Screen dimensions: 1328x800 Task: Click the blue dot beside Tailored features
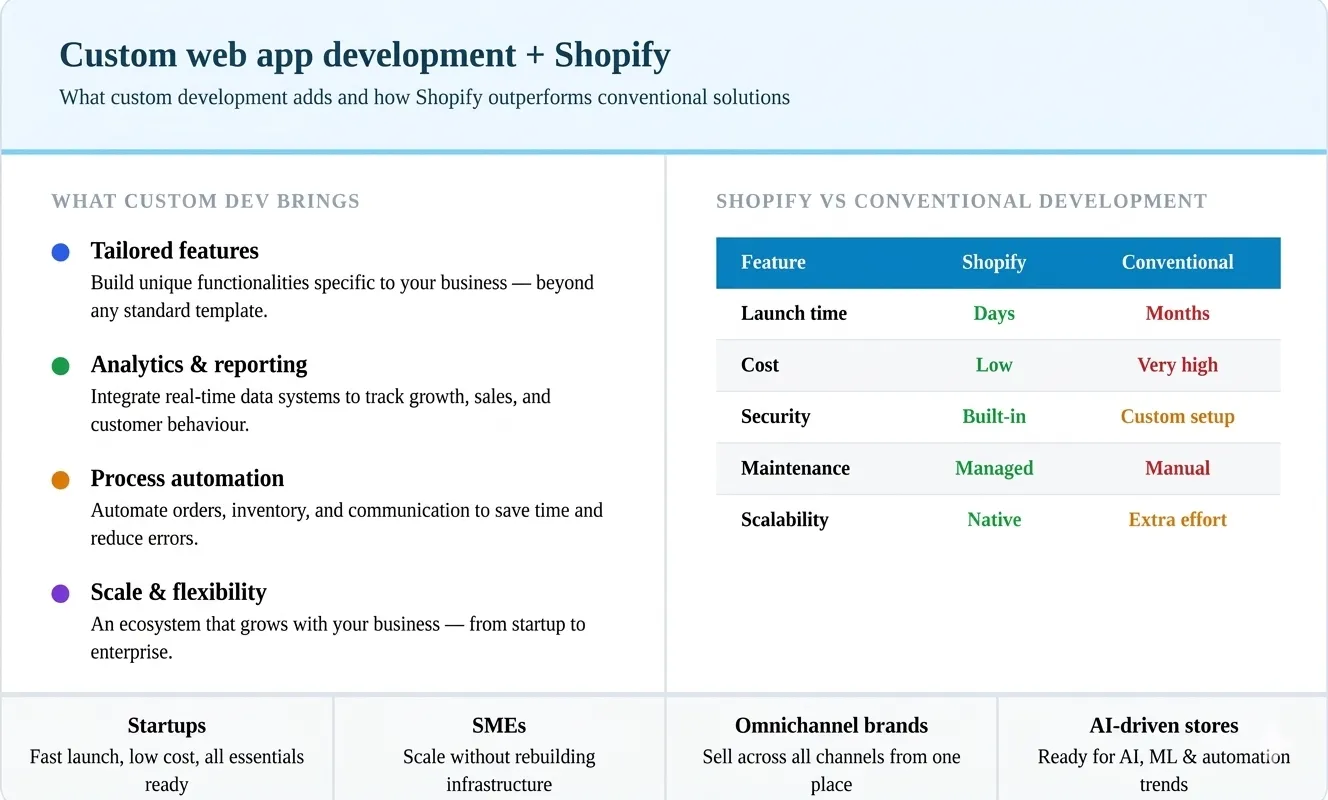pos(60,253)
